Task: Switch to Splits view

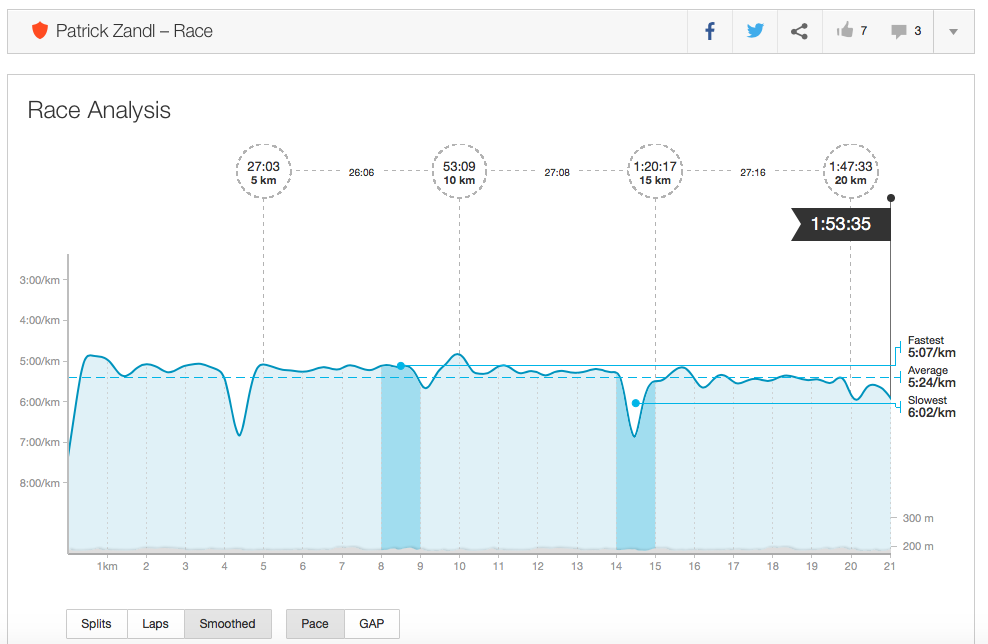Action: 97,624
